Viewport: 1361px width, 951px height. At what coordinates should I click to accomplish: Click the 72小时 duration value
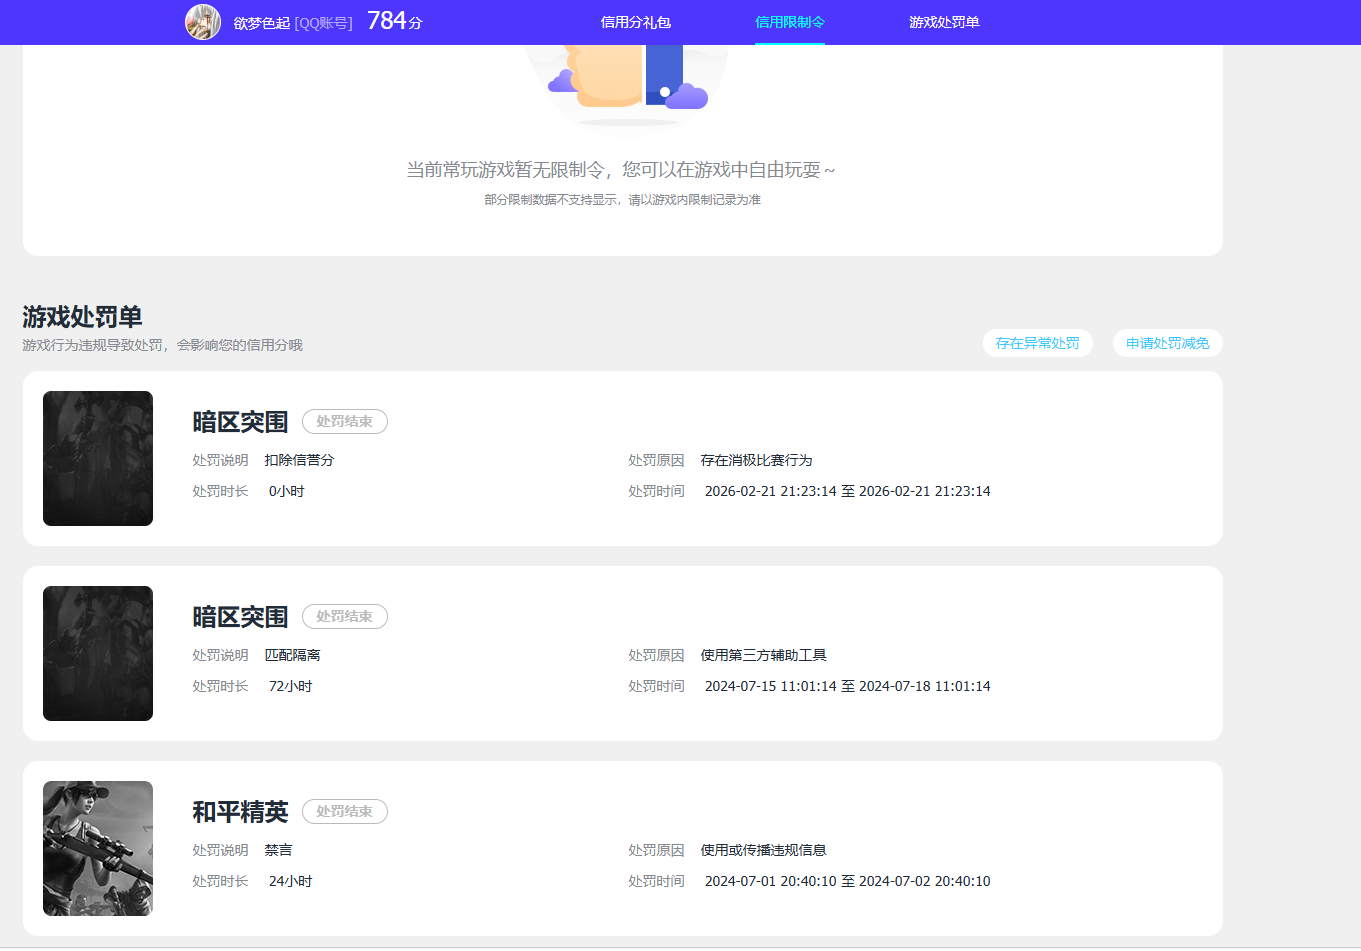pos(290,686)
